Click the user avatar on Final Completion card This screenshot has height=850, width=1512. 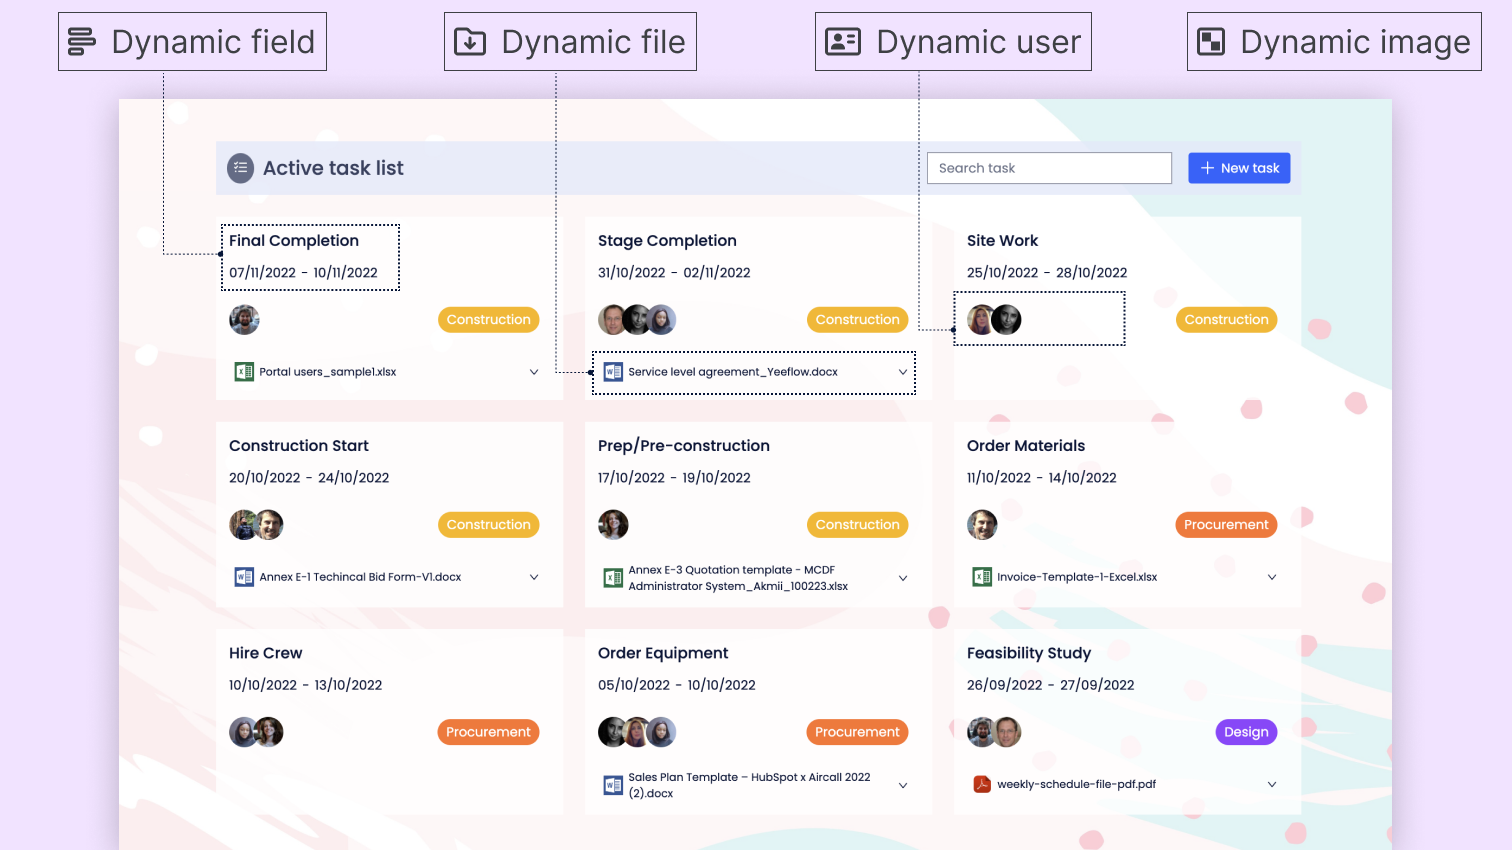(244, 320)
